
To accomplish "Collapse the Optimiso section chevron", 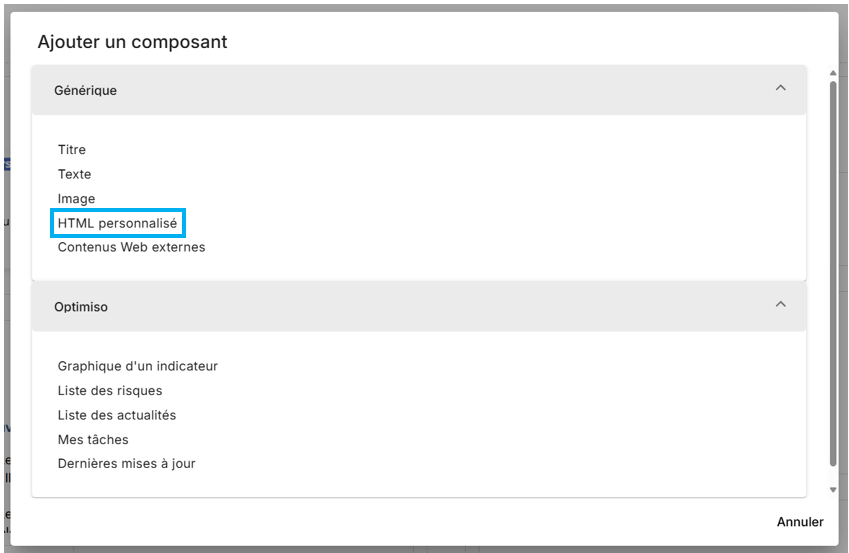I will tap(781, 305).
